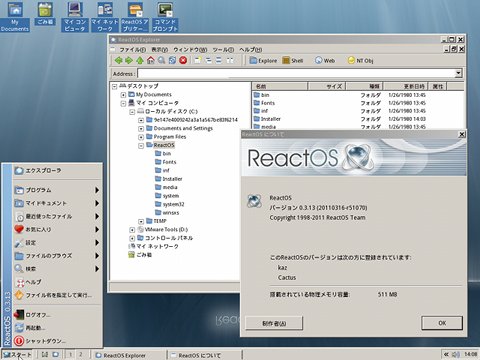Switch to ReactOS Explorer taskbar button
Image resolution: width=480 pixels, height=360 pixels.
(129, 355)
